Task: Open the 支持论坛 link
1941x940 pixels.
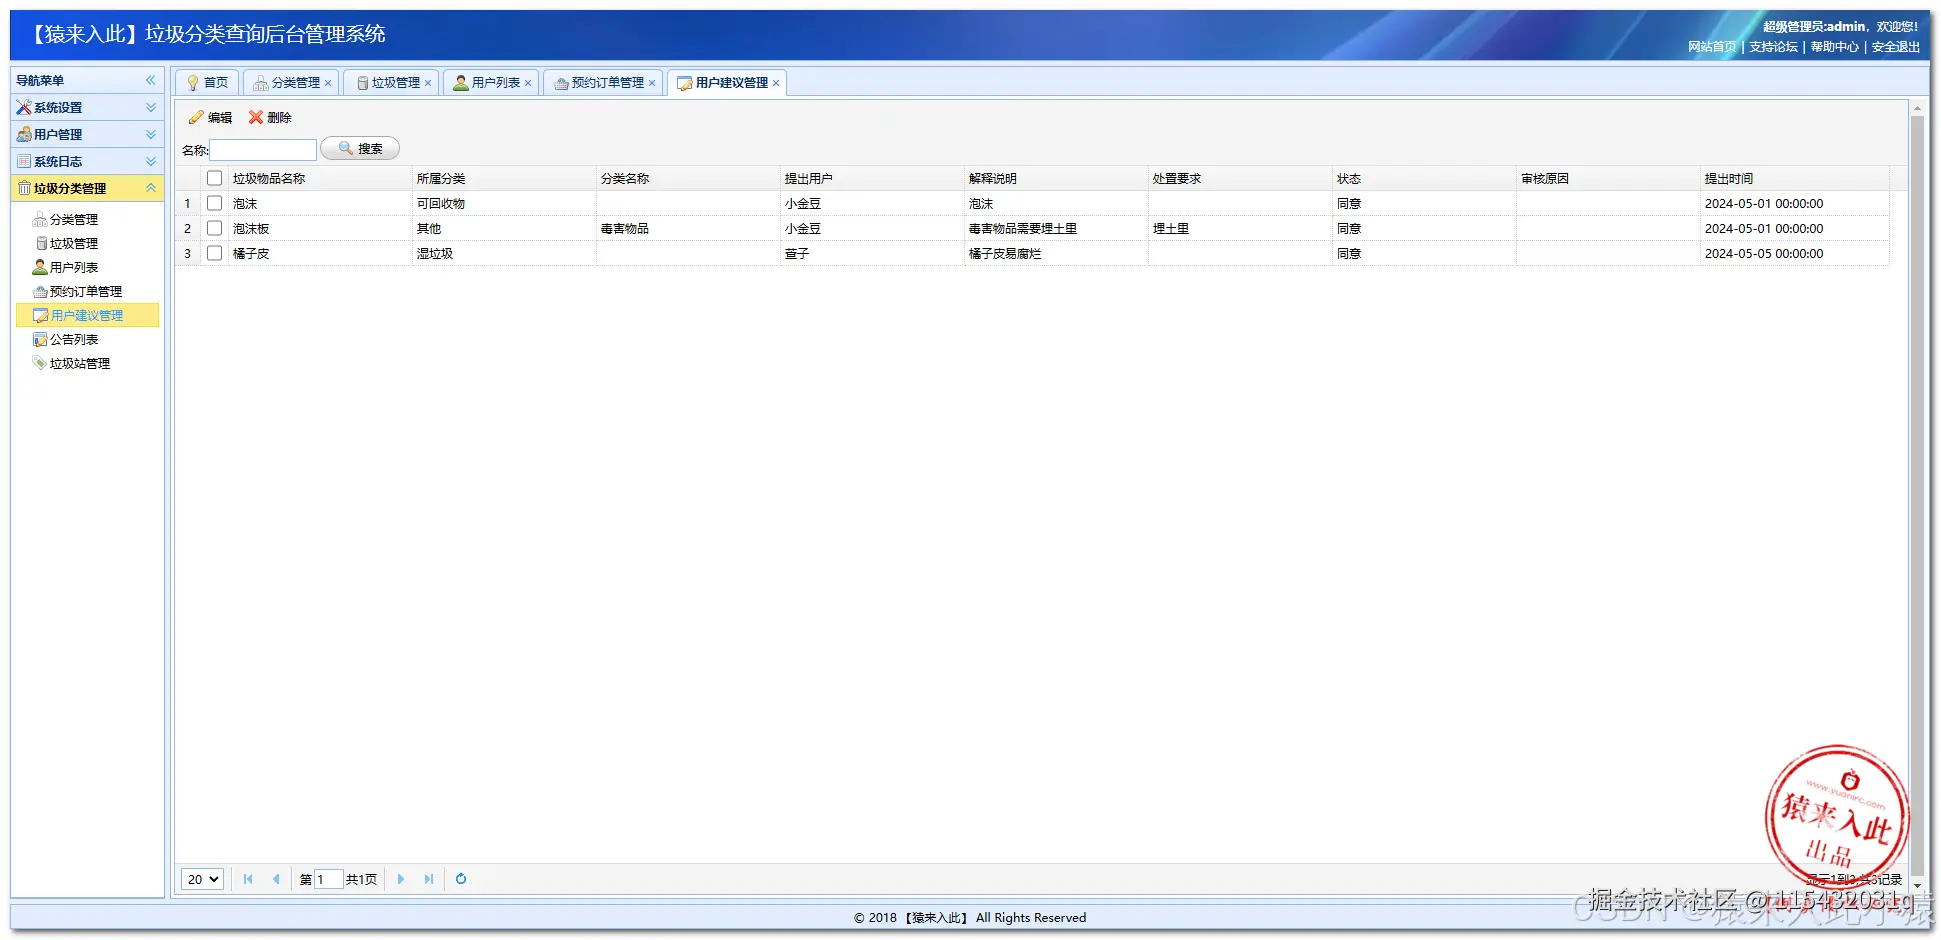Action: pyautogui.click(x=1773, y=47)
